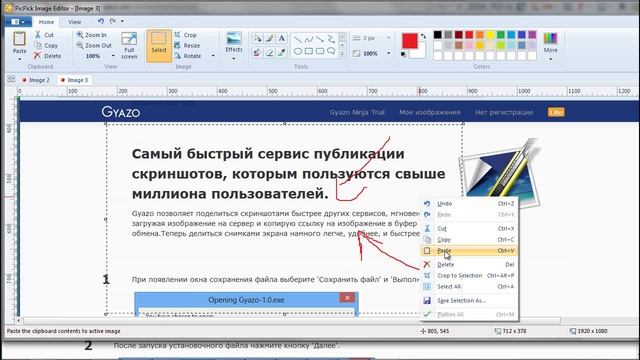This screenshot has height=360, width=640.
Task: Select the Stamp tool
Action: point(257,53)
